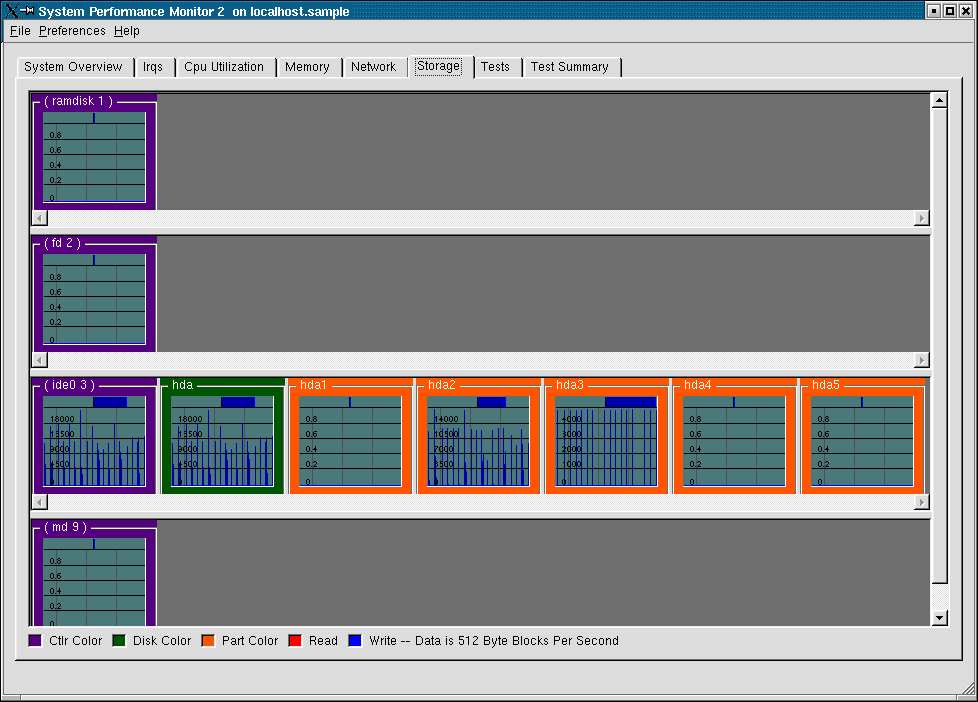
Task: Switch to the System Overview tab
Action: pos(73,67)
